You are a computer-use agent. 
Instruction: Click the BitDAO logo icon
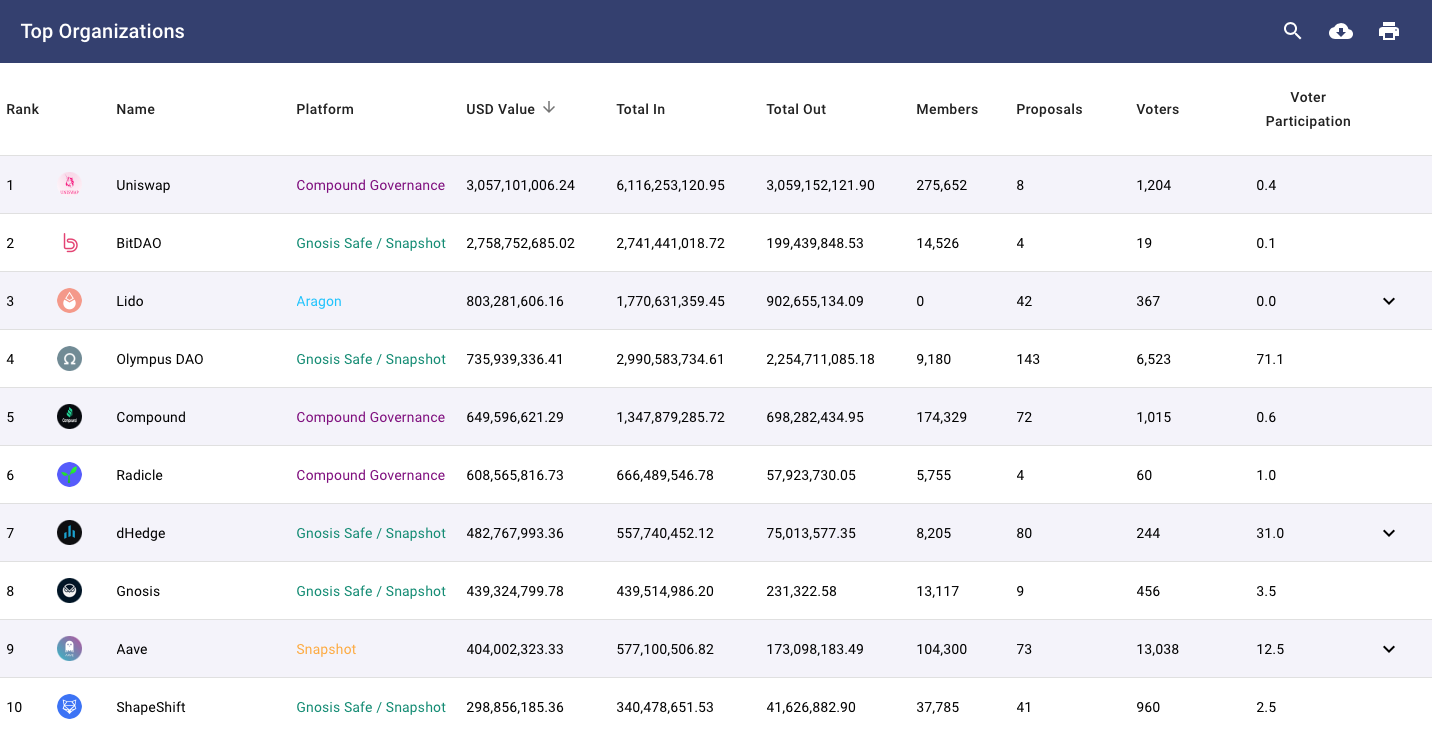point(69,243)
